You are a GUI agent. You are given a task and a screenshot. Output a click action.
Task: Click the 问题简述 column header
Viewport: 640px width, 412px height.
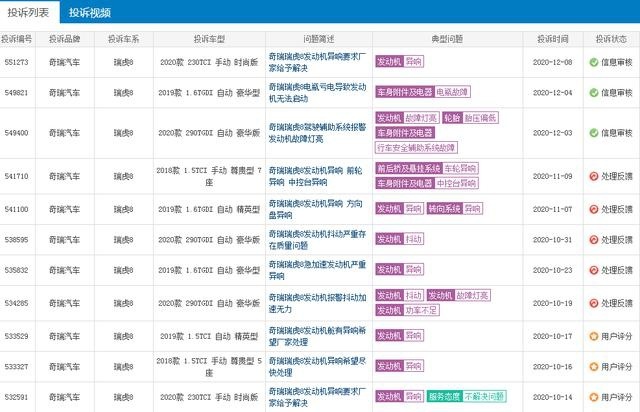coord(319,39)
